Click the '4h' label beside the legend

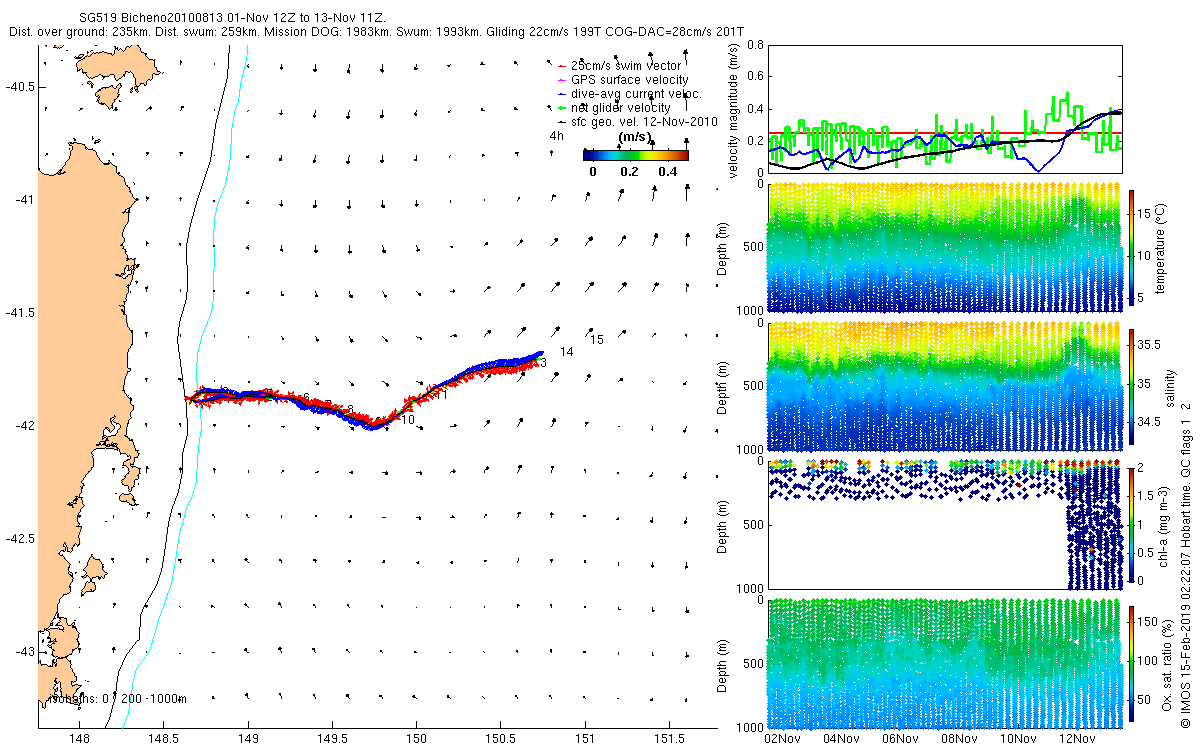556,136
